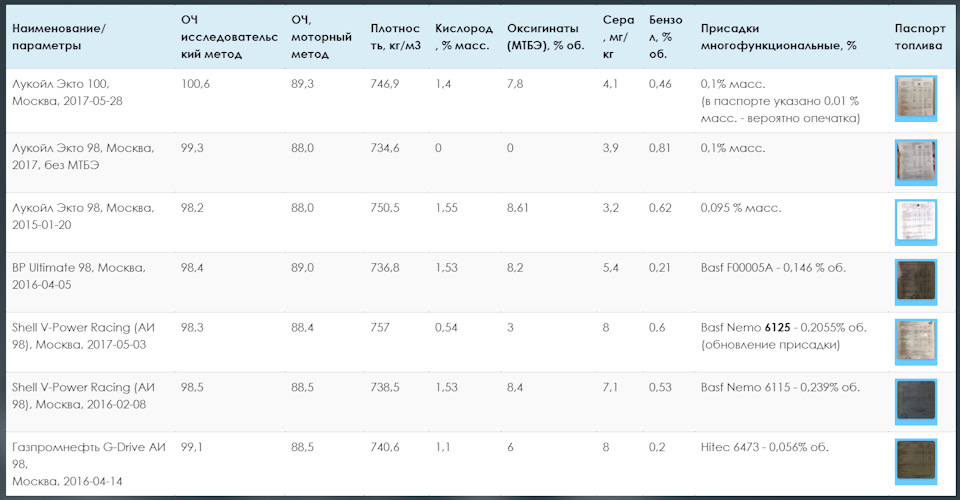Click the Сера, мг/кг column header

(618, 37)
